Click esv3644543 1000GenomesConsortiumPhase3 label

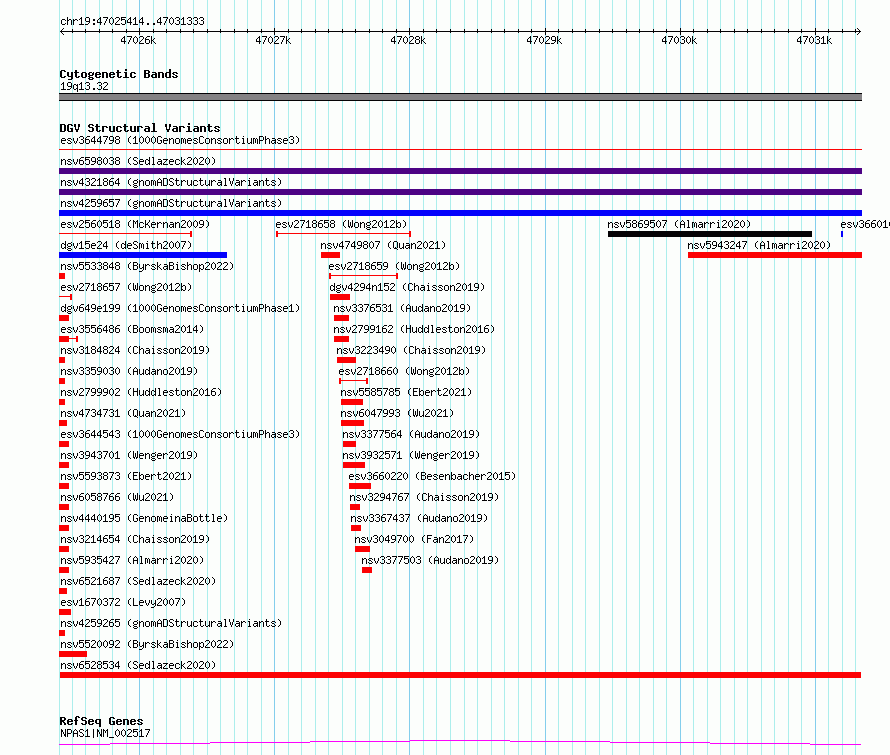point(180,434)
